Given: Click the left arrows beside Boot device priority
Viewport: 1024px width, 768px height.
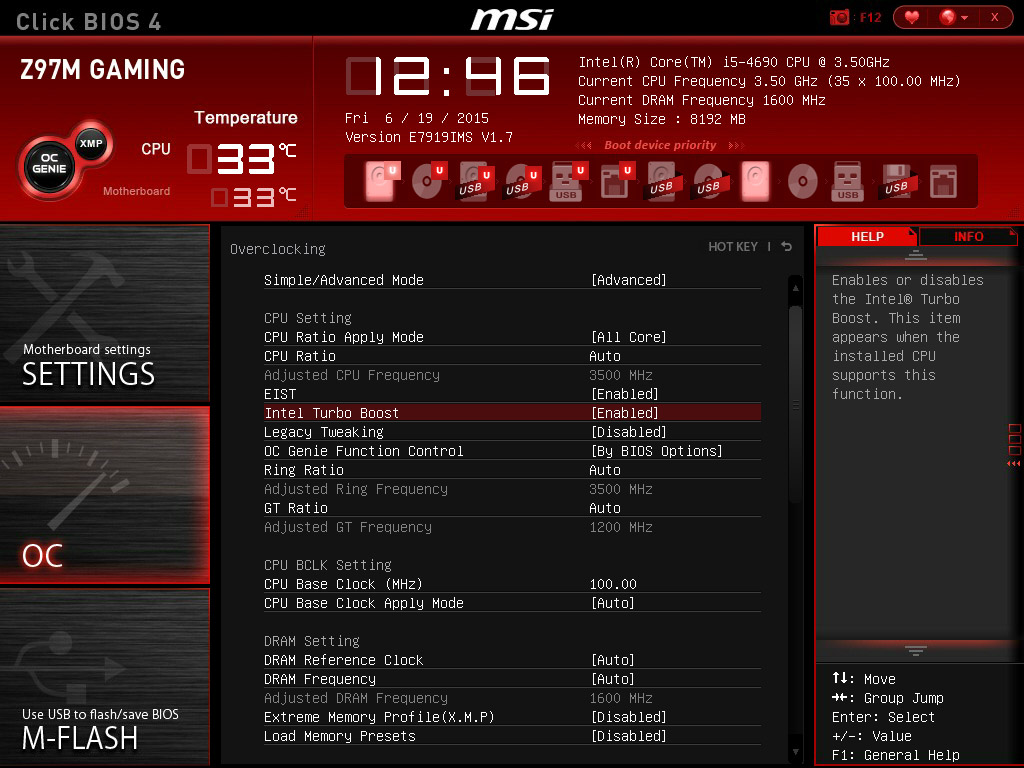Looking at the screenshot, I should (584, 146).
